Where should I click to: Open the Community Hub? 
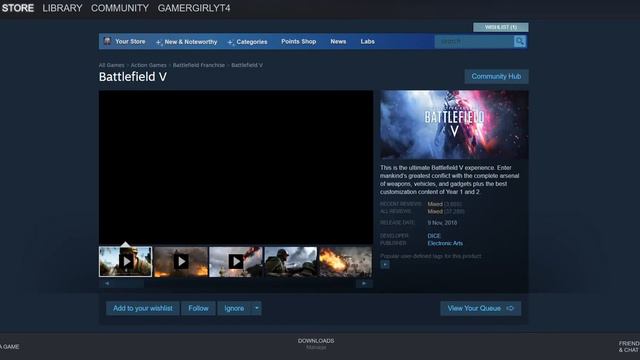pyautogui.click(x=496, y=76)
